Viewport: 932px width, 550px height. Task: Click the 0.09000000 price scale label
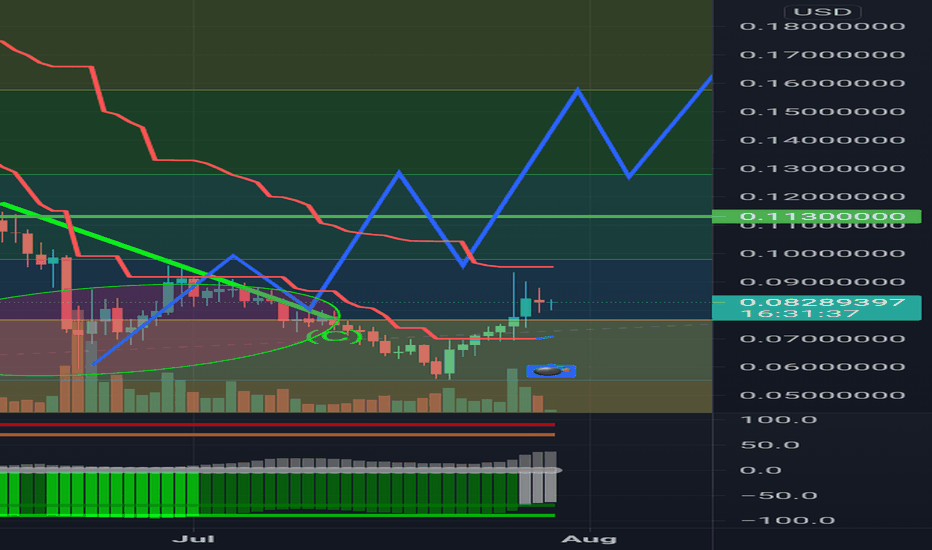click(822, 282)
